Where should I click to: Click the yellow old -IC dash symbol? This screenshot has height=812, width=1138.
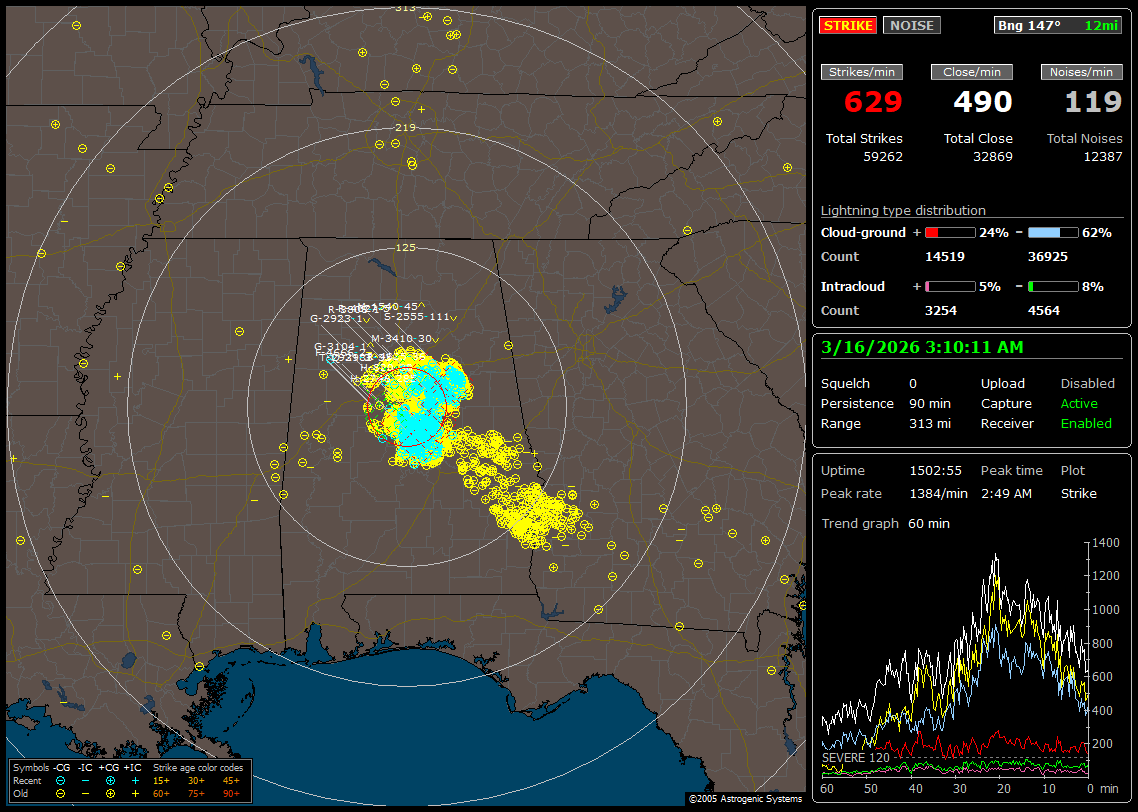click(86, 793)
